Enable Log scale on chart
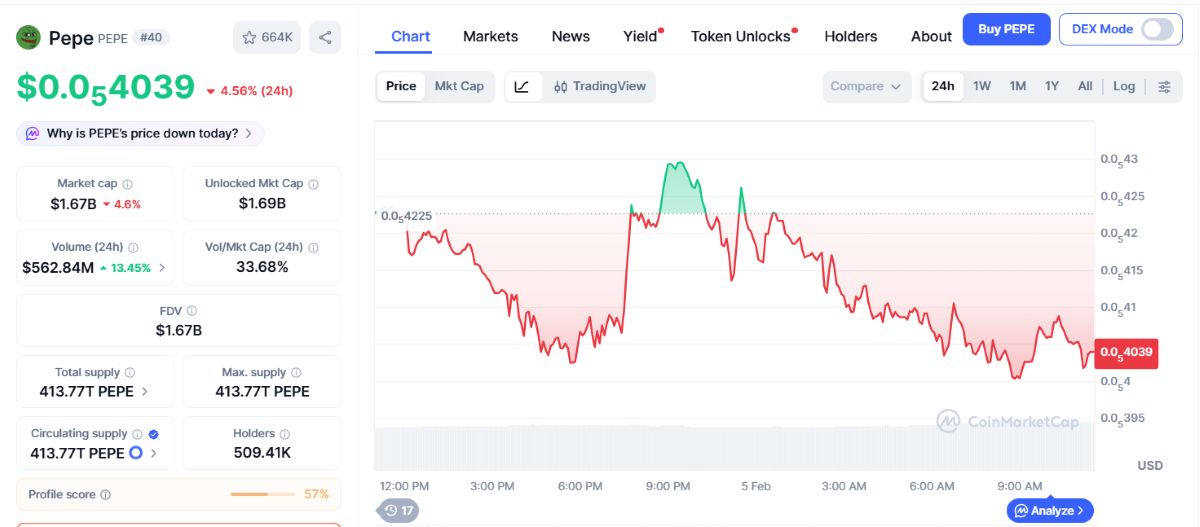The height and width of the screenshot is (527, 1200). coord(1124,86)
